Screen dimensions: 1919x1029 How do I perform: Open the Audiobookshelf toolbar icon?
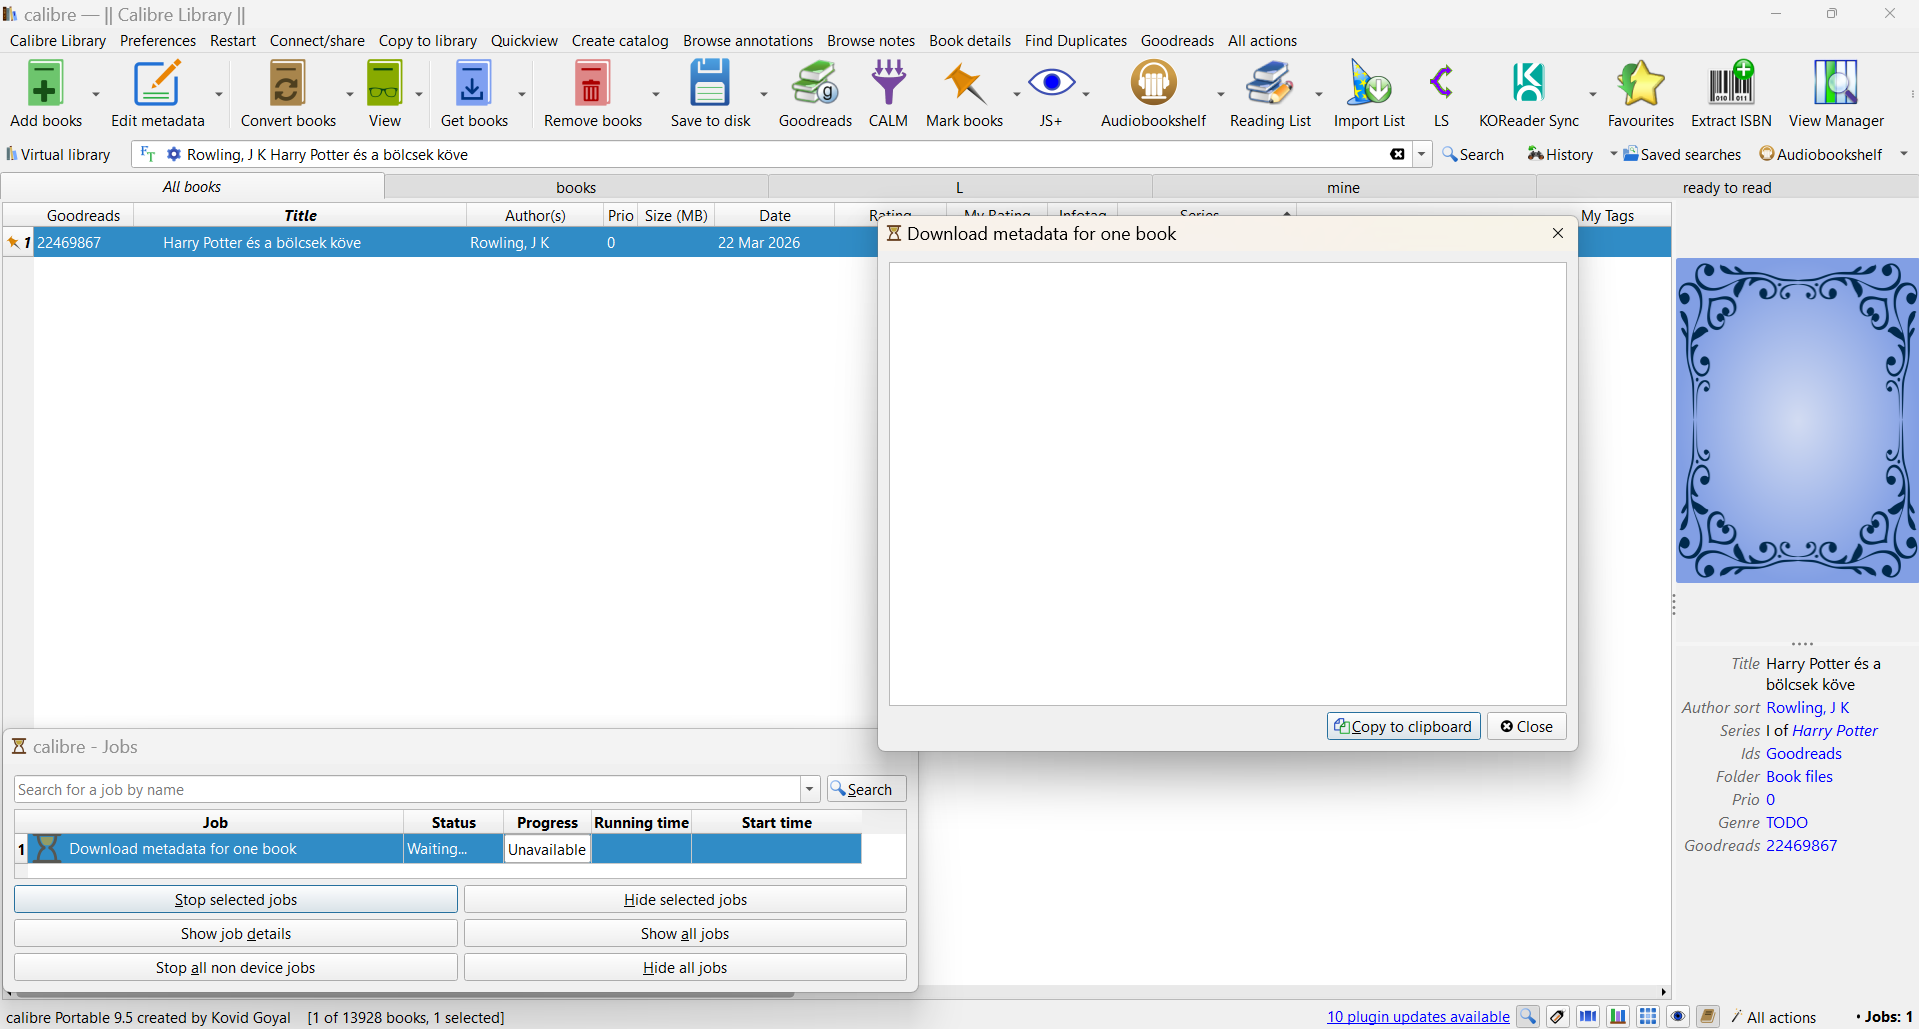[x=1153, y=84]
